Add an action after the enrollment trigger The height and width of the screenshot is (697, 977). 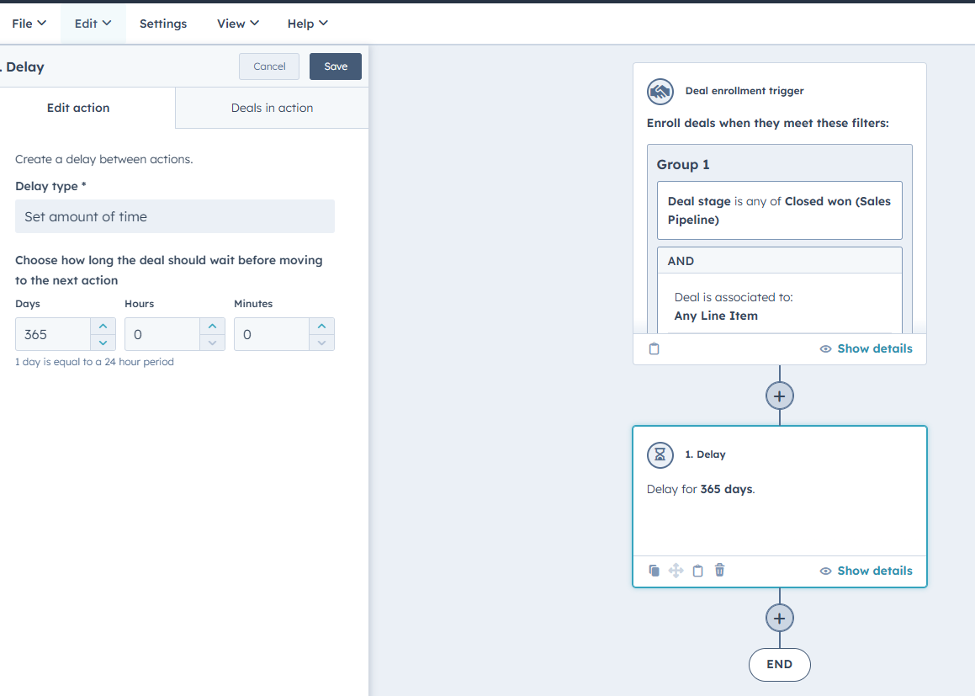779,396
